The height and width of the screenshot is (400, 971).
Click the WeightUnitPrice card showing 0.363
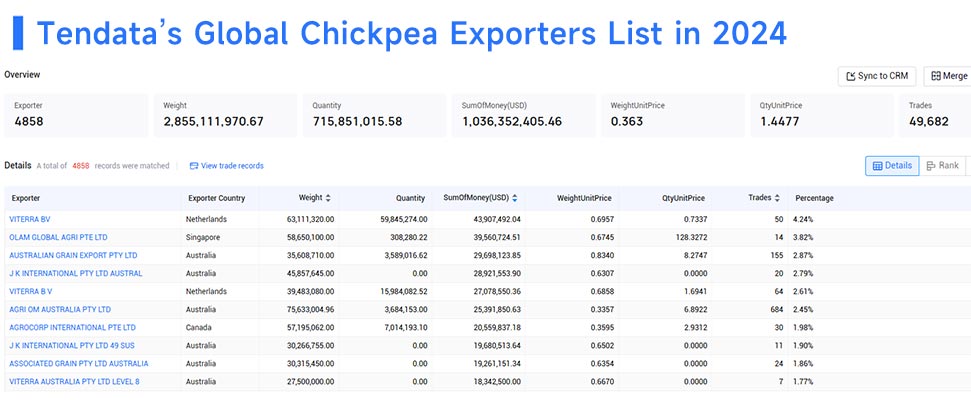[673, 115]
